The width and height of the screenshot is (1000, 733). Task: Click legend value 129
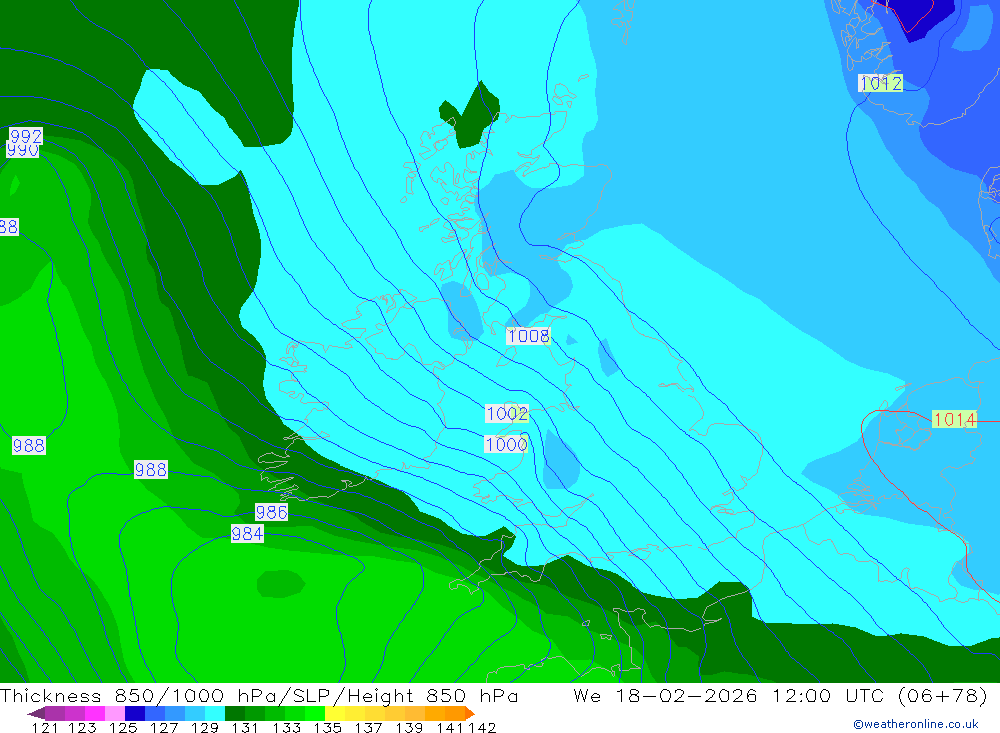point(204,728)
